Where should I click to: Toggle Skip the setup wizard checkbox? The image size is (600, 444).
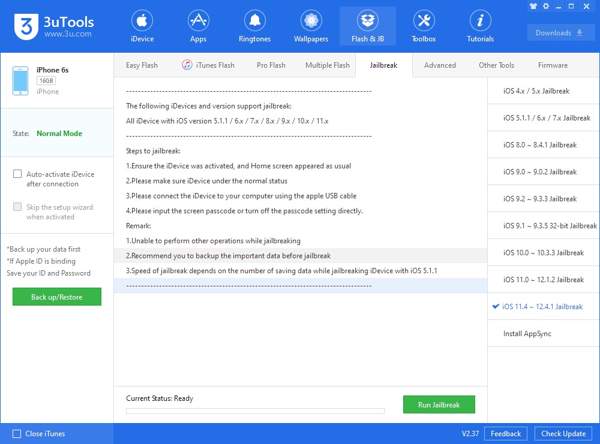[x=17, y=207]
